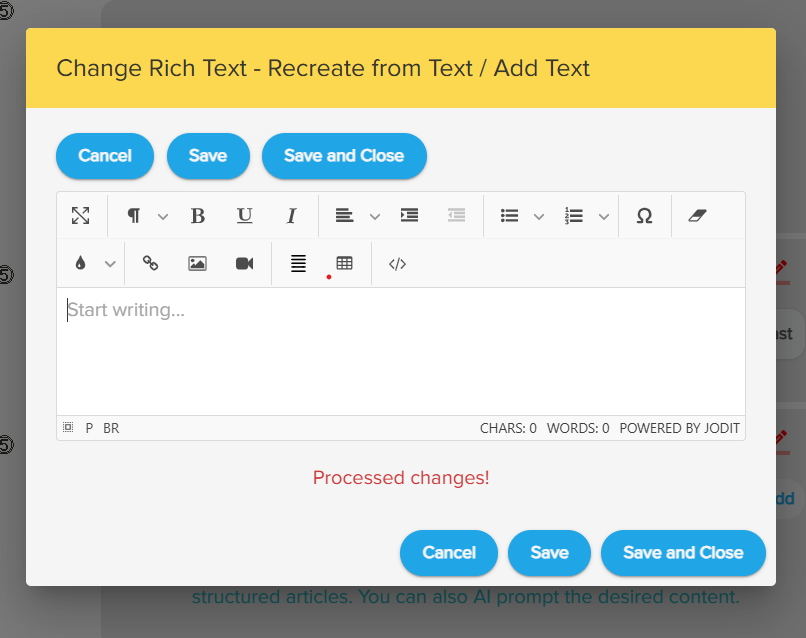Click the top Save and Close button
The image size is (806, 638).
[344, 156]
